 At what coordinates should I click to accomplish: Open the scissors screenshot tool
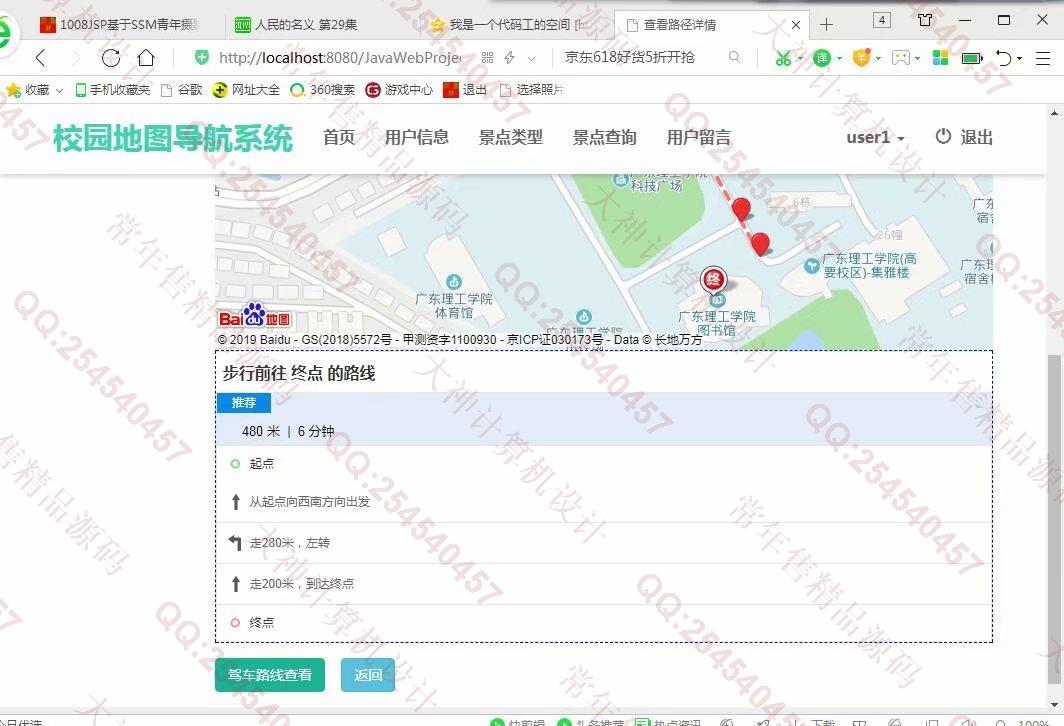(x=783, y=58)
